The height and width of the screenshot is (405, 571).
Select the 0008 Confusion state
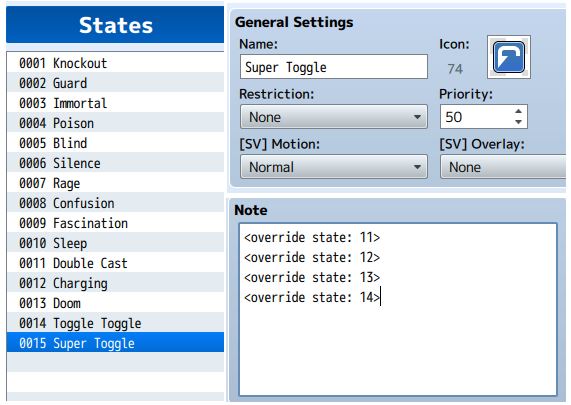click(x=115, y=203)
